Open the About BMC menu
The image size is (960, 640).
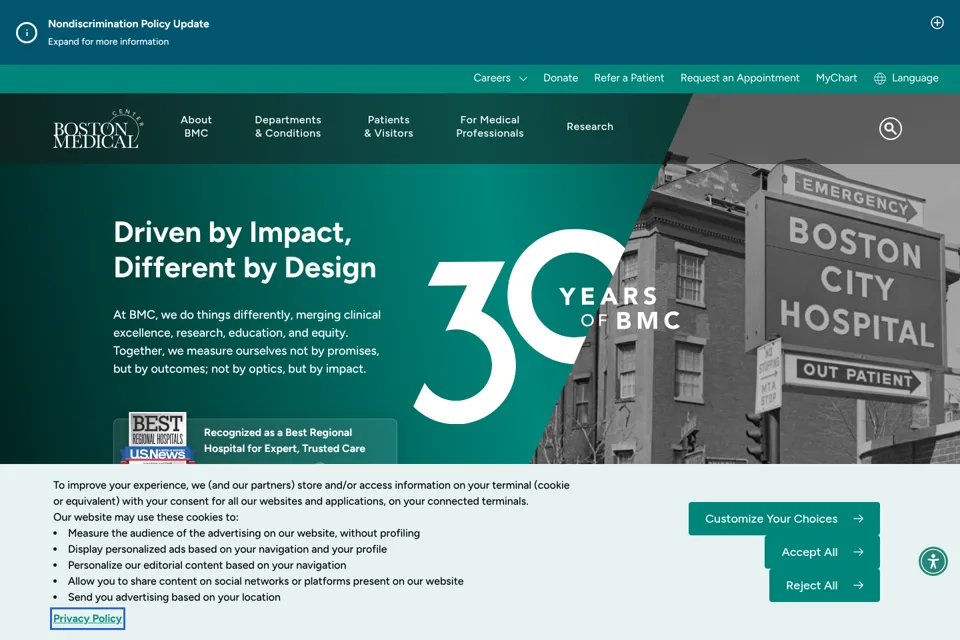(x=196, y=126)
